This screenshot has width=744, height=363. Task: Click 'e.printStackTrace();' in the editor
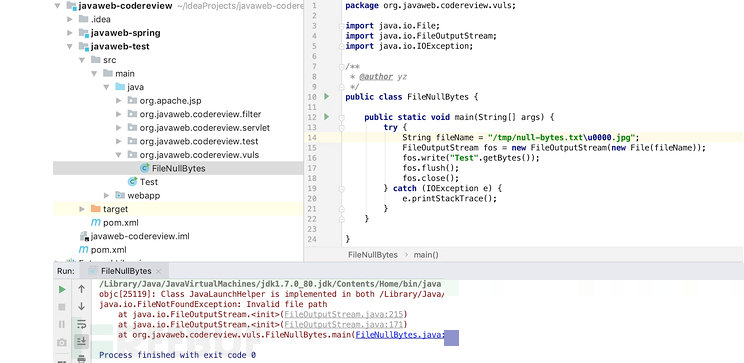tap(449, 198)
